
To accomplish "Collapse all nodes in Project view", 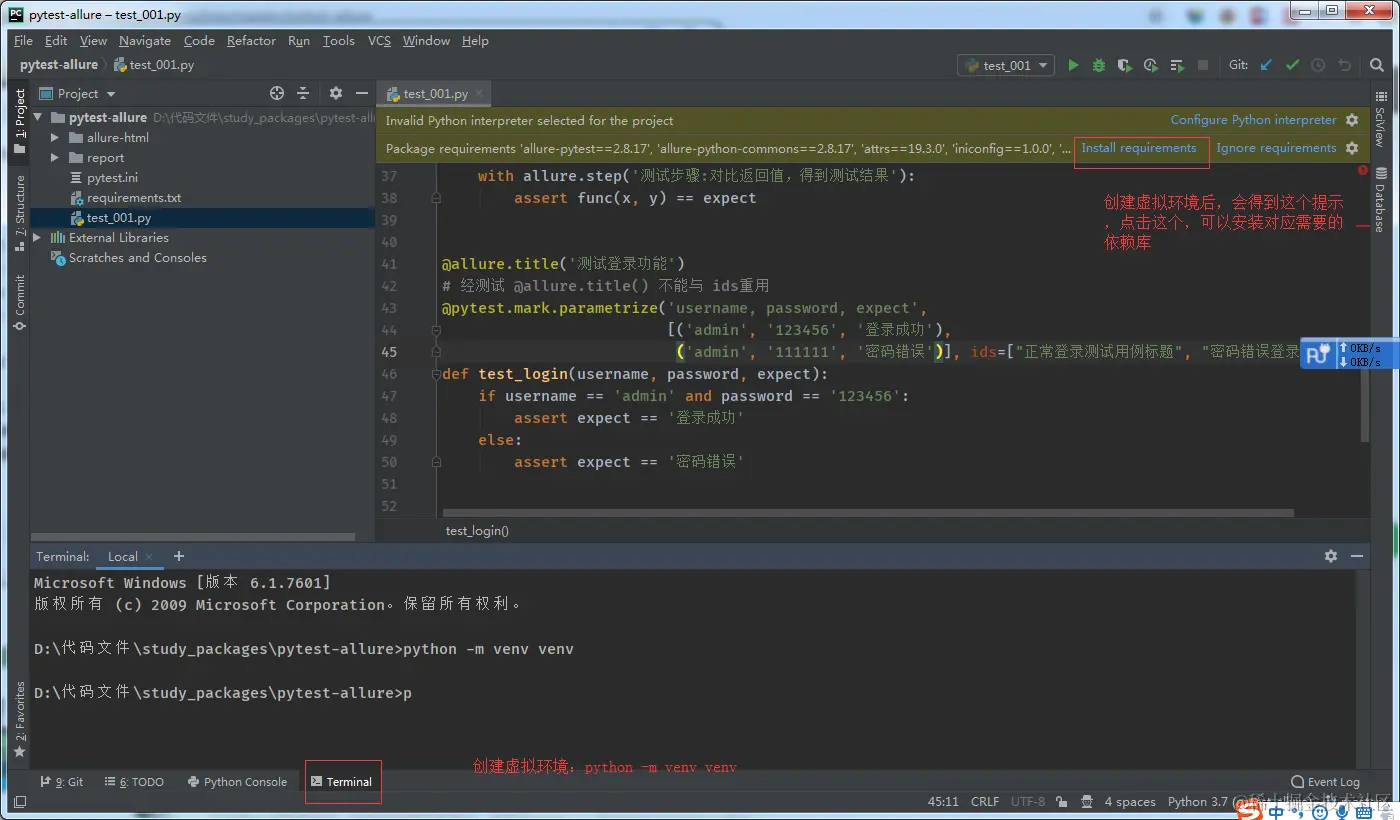I will pyautogui.click(x=302, y=93).
